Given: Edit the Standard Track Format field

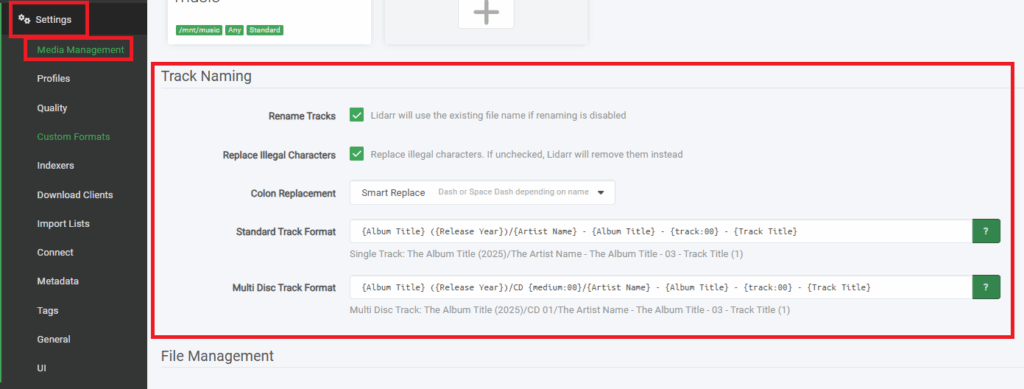Looking at the screenshot, I should [x=661, y=231].
